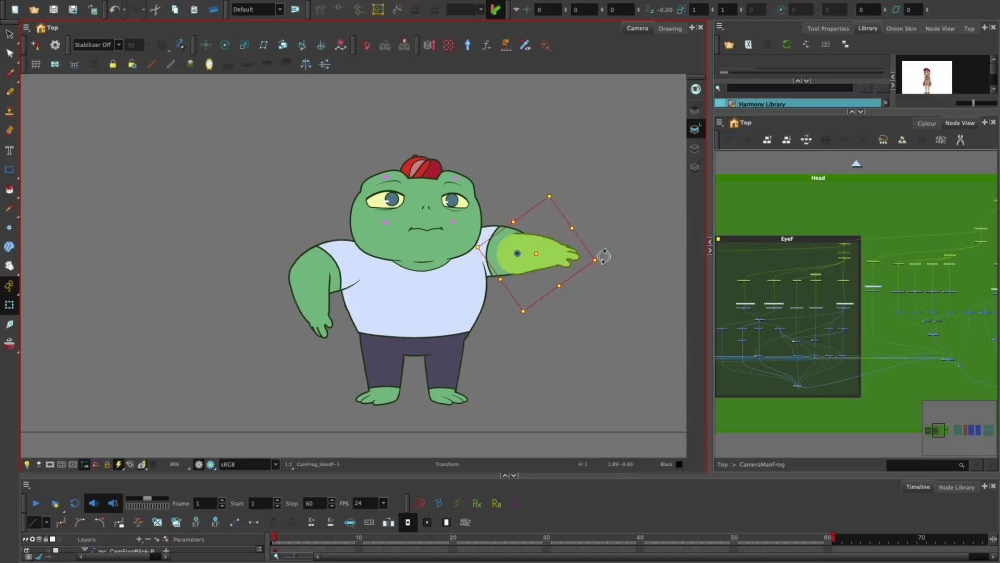Click the Top home breadcrumb in Camera view

[x=47, y=28]
